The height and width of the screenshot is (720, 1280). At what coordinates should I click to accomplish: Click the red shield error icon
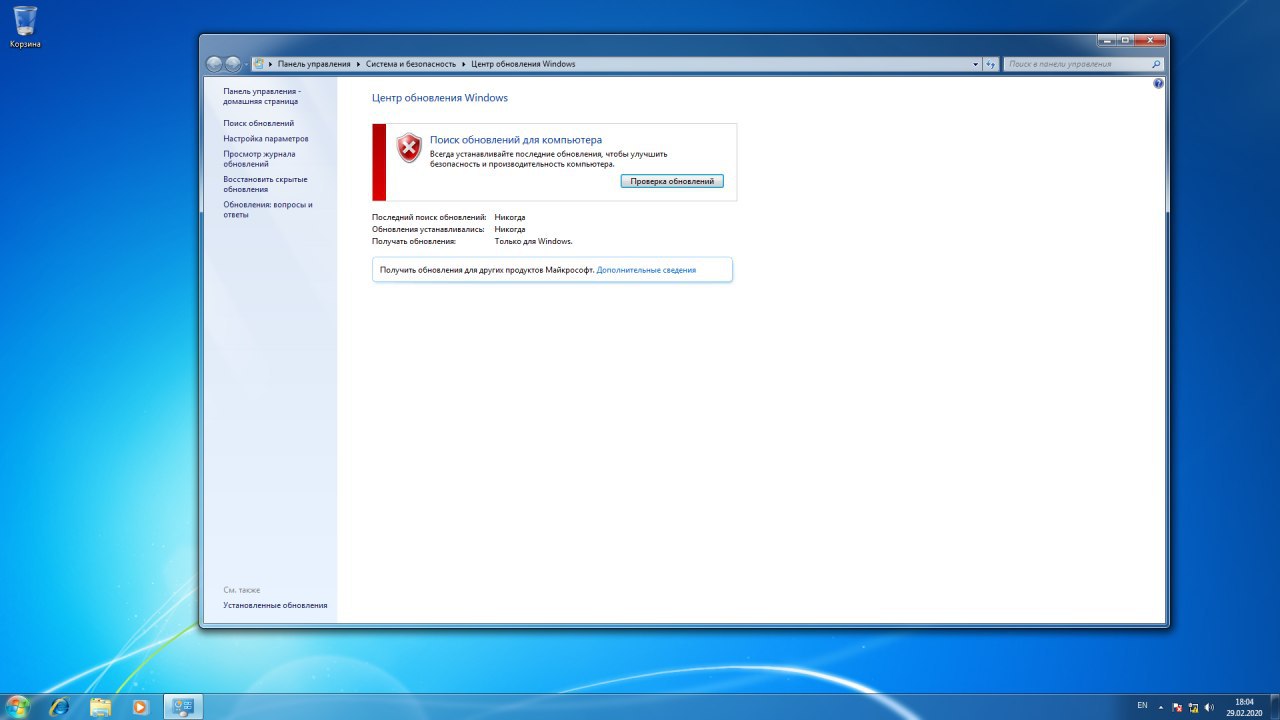click(409, 148)
